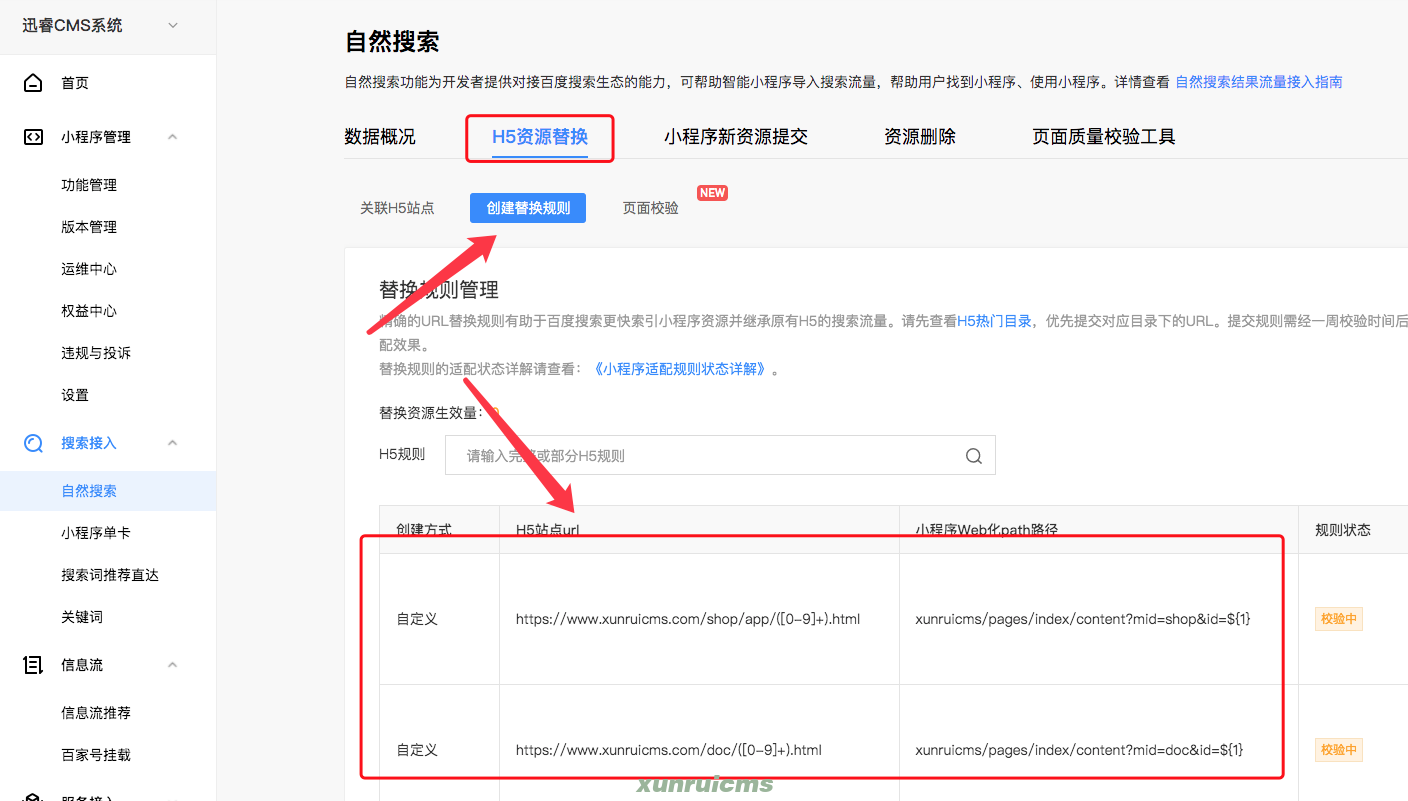Click the mid=doc 小程序 path cell
The height and width of the screenshot is (801, 1408).
1079,750
